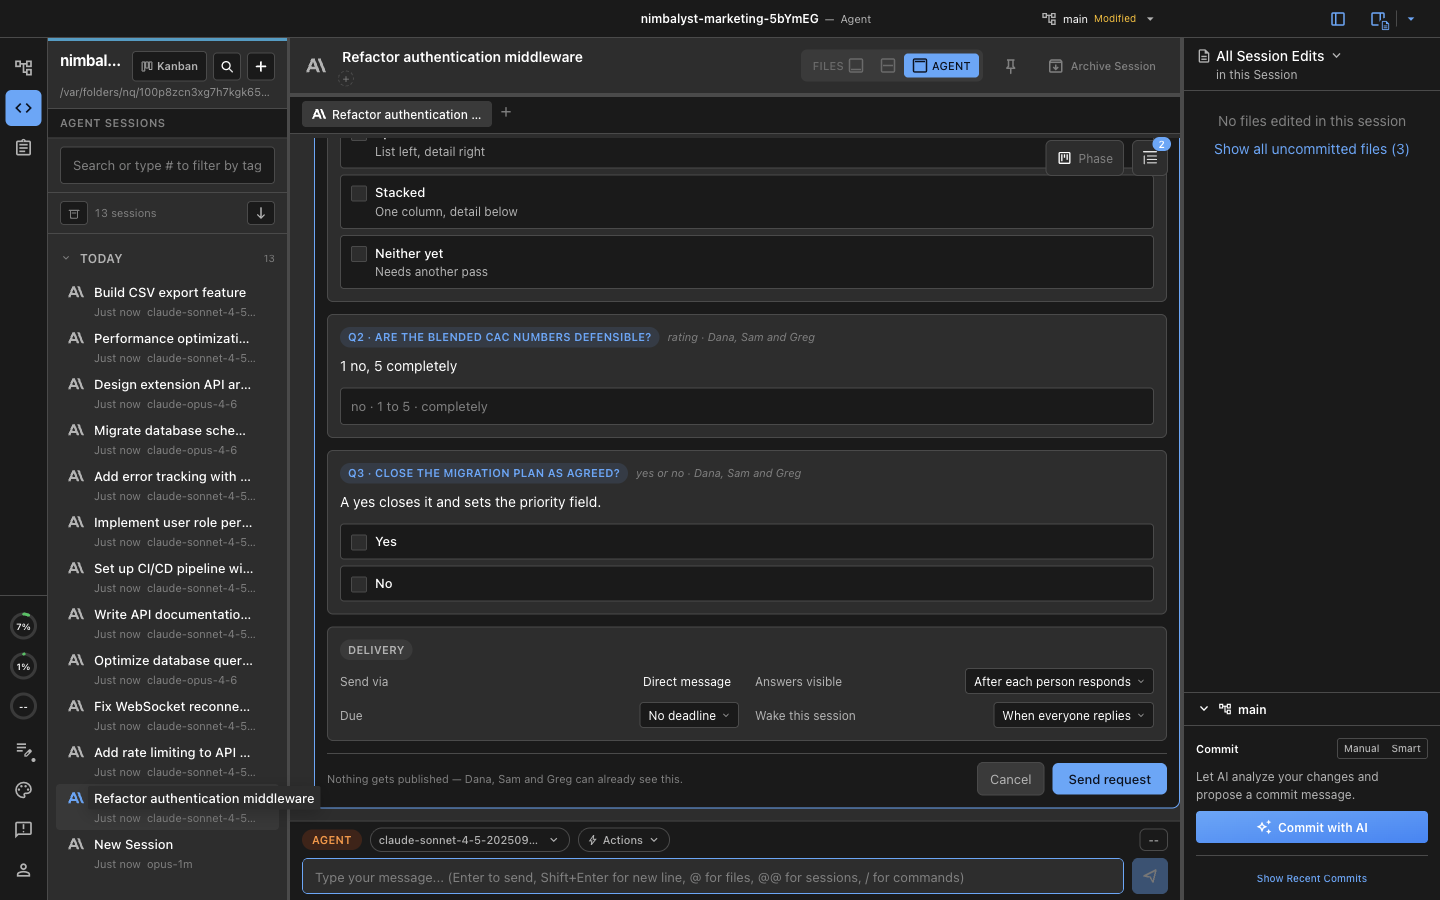The height and width of the screenshot is (900, 1440).
Task: Create a new session with the plus button
Action: [261, 66]
